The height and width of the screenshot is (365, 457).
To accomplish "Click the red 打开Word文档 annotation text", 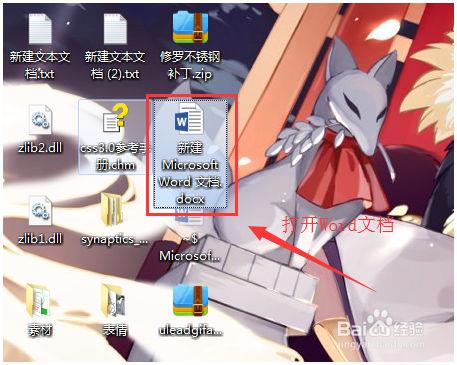I will coord(338,224).
